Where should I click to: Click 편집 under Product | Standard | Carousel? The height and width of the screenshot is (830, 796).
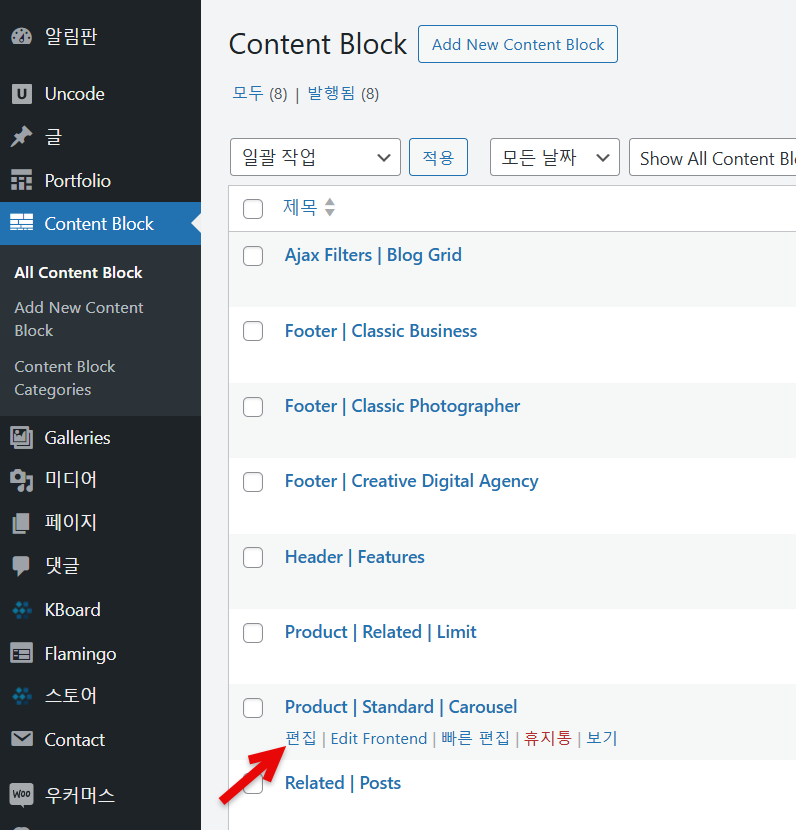click(301, 738)
